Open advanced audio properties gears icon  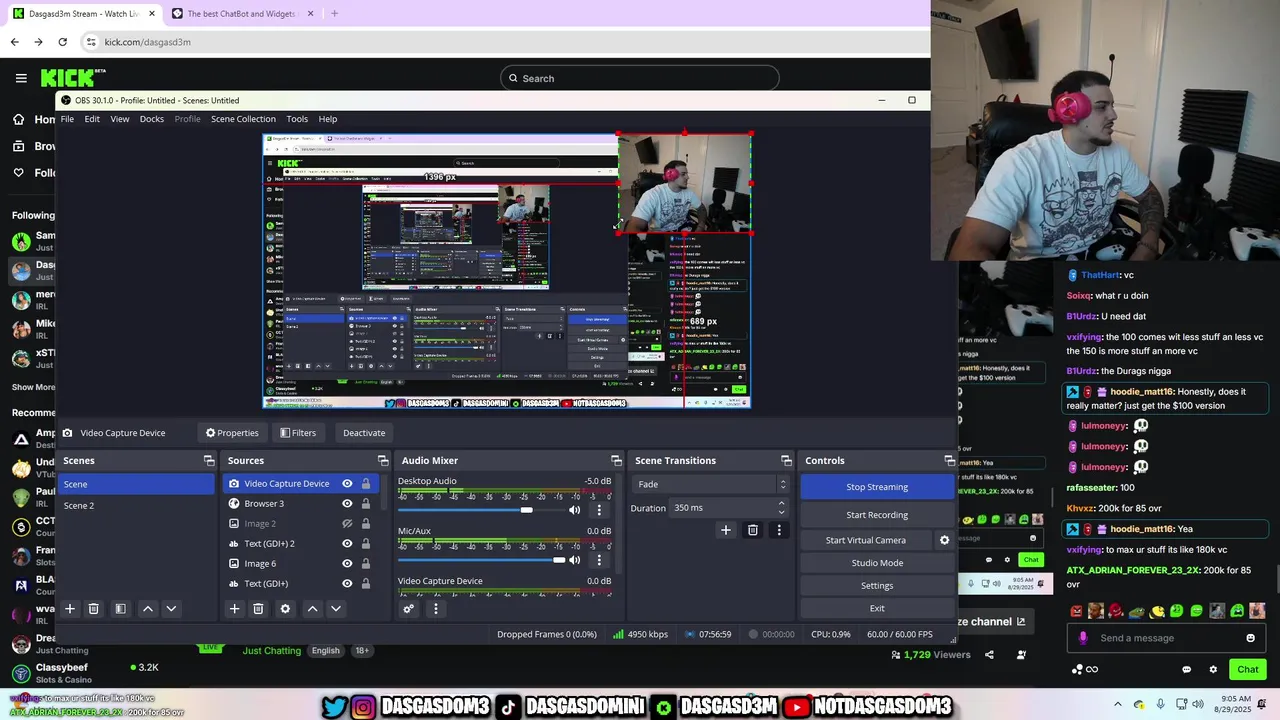408,608
